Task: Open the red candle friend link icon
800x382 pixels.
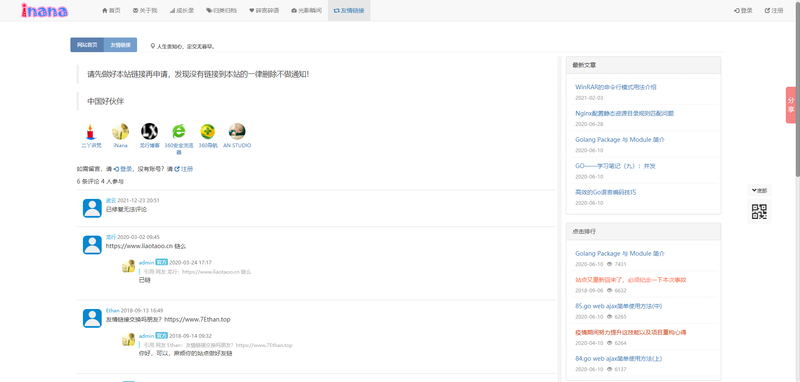Action: (91, 132)
